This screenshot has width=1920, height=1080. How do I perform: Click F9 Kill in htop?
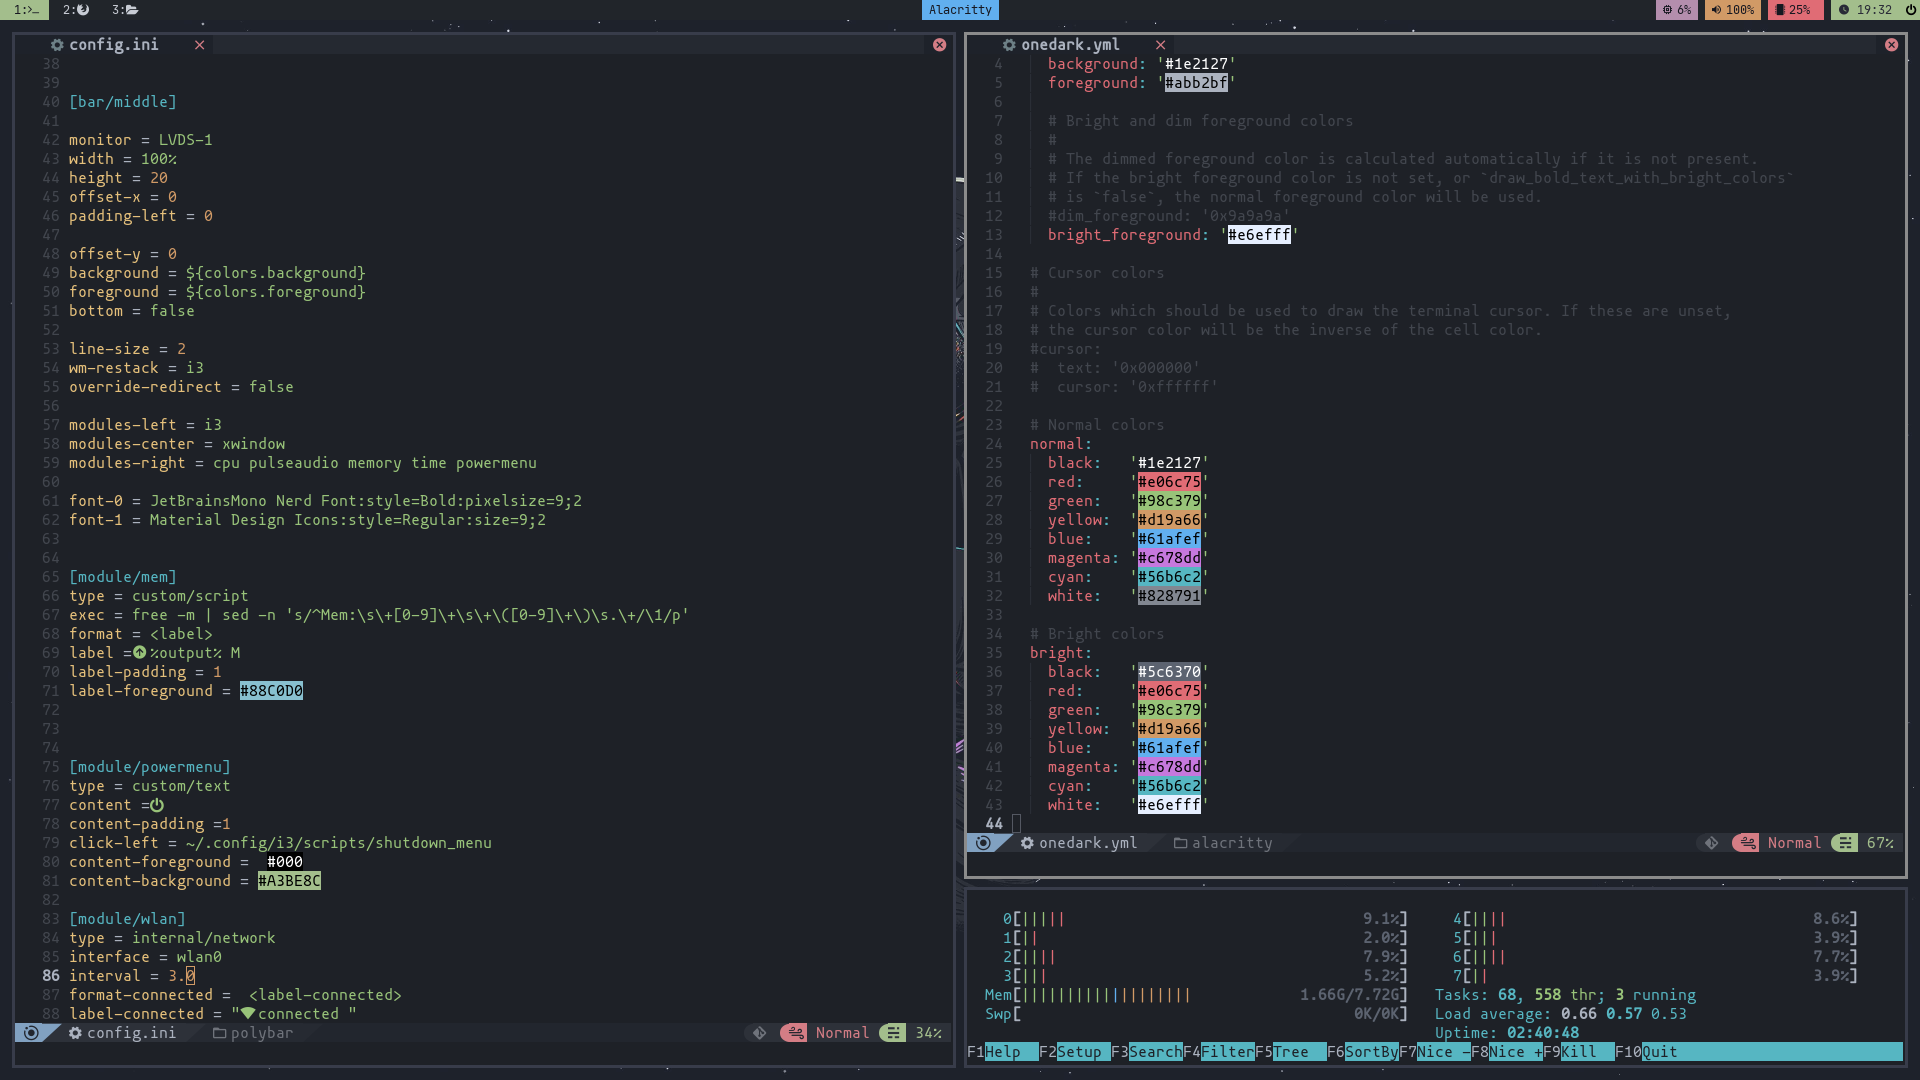pyautogui.click(x=1578, y=1052)
